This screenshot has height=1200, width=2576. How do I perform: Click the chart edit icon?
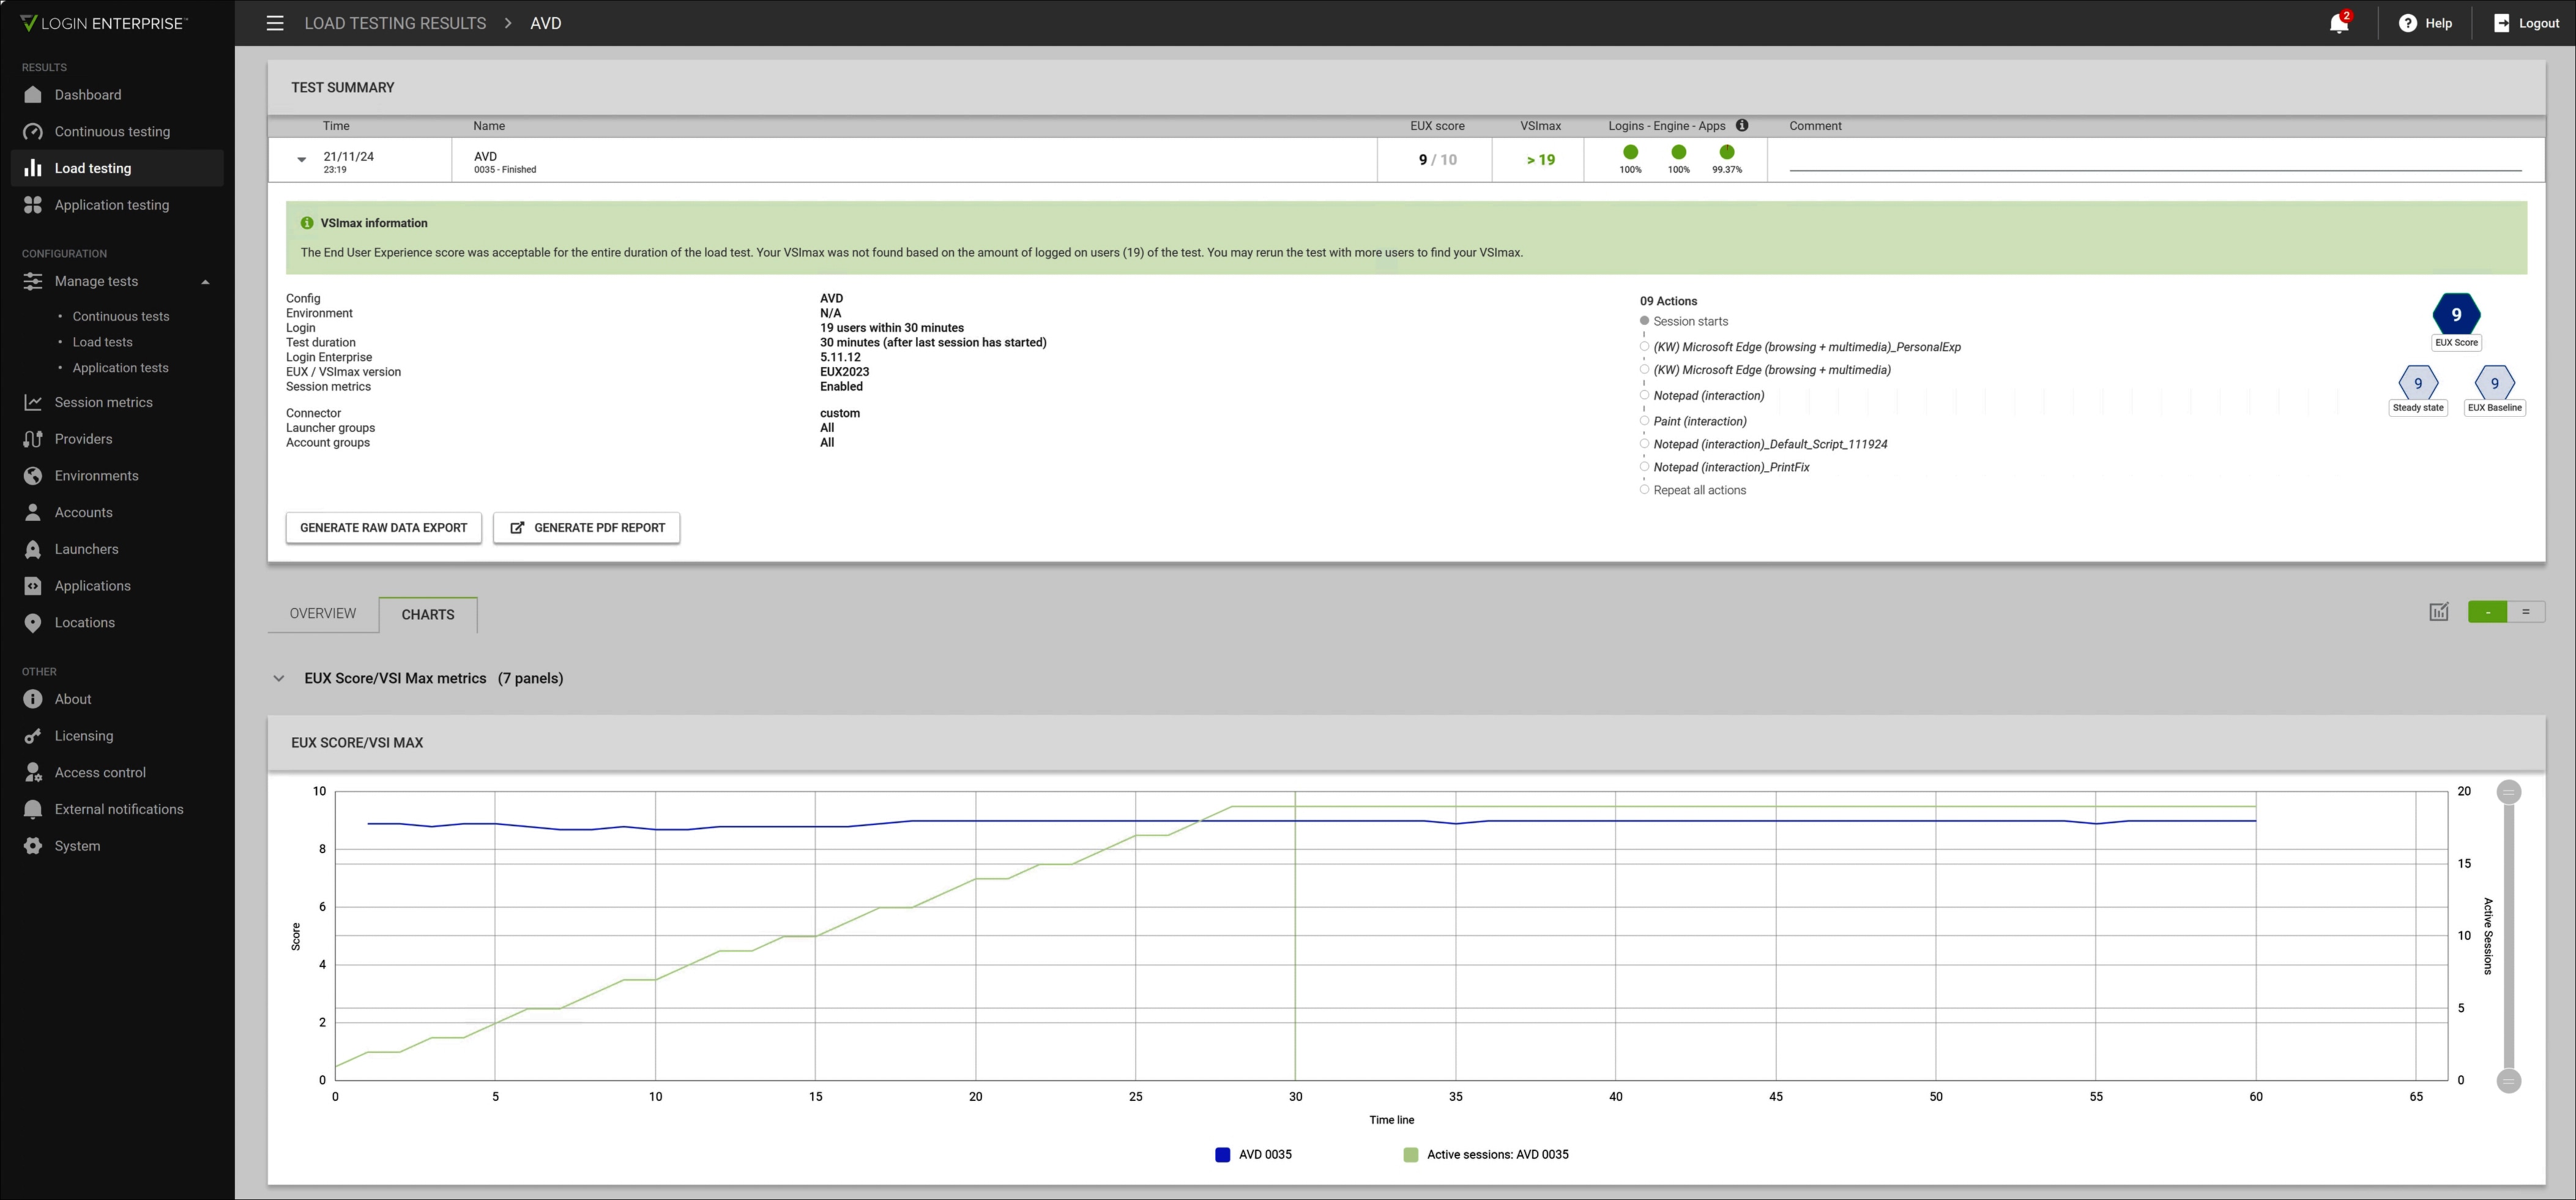[2439, 612]
